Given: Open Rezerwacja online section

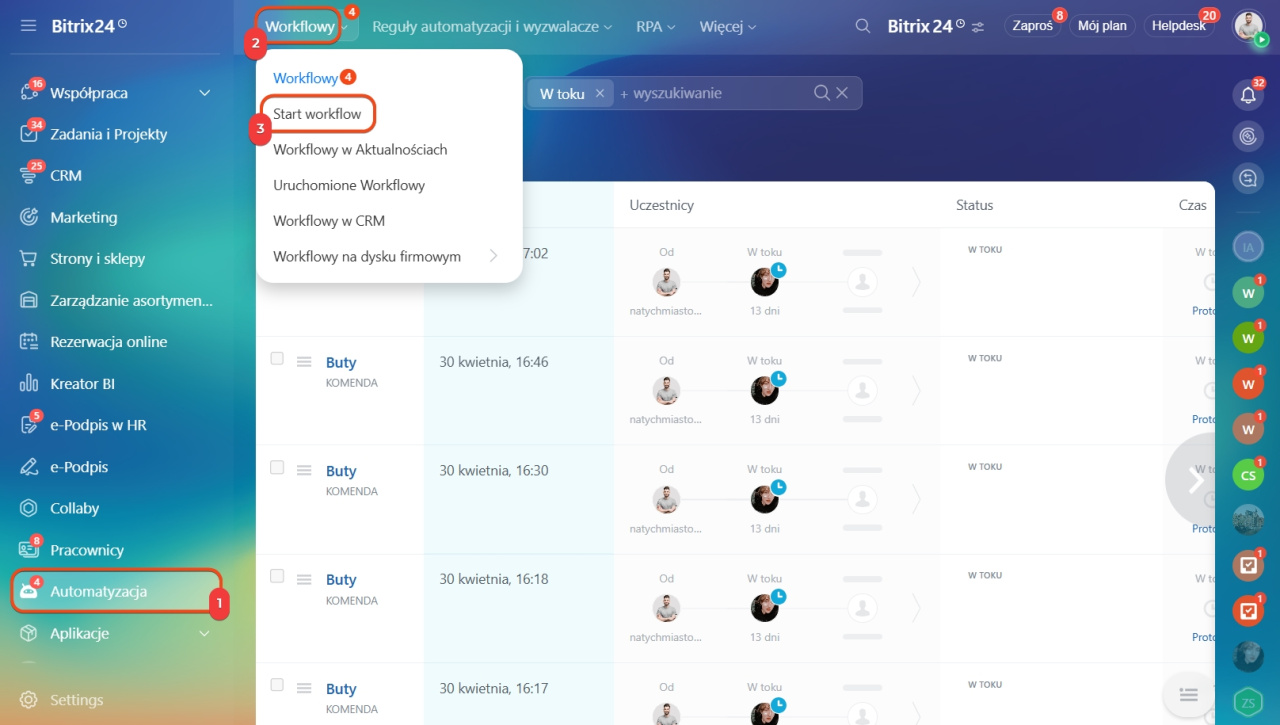Looking at the screenshot, I should (x=109, y=342).
